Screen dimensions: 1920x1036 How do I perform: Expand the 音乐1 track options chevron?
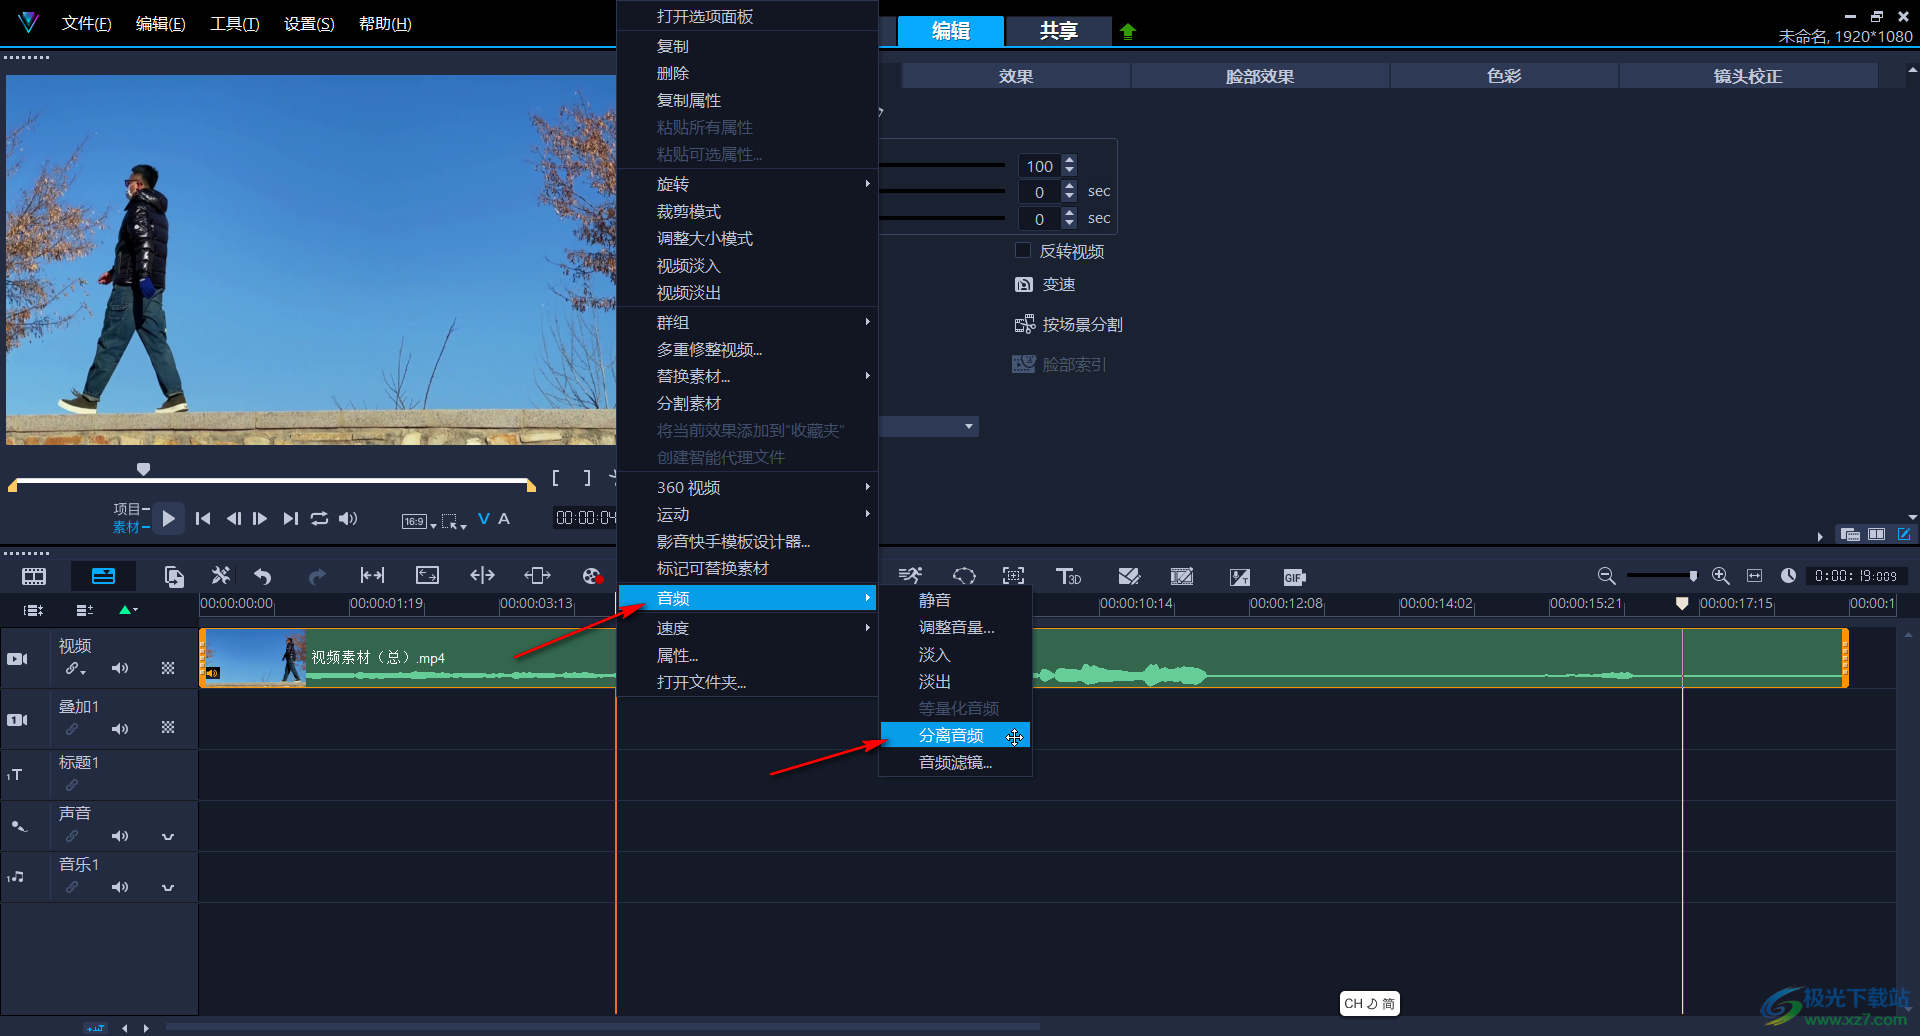pos(168,888)
